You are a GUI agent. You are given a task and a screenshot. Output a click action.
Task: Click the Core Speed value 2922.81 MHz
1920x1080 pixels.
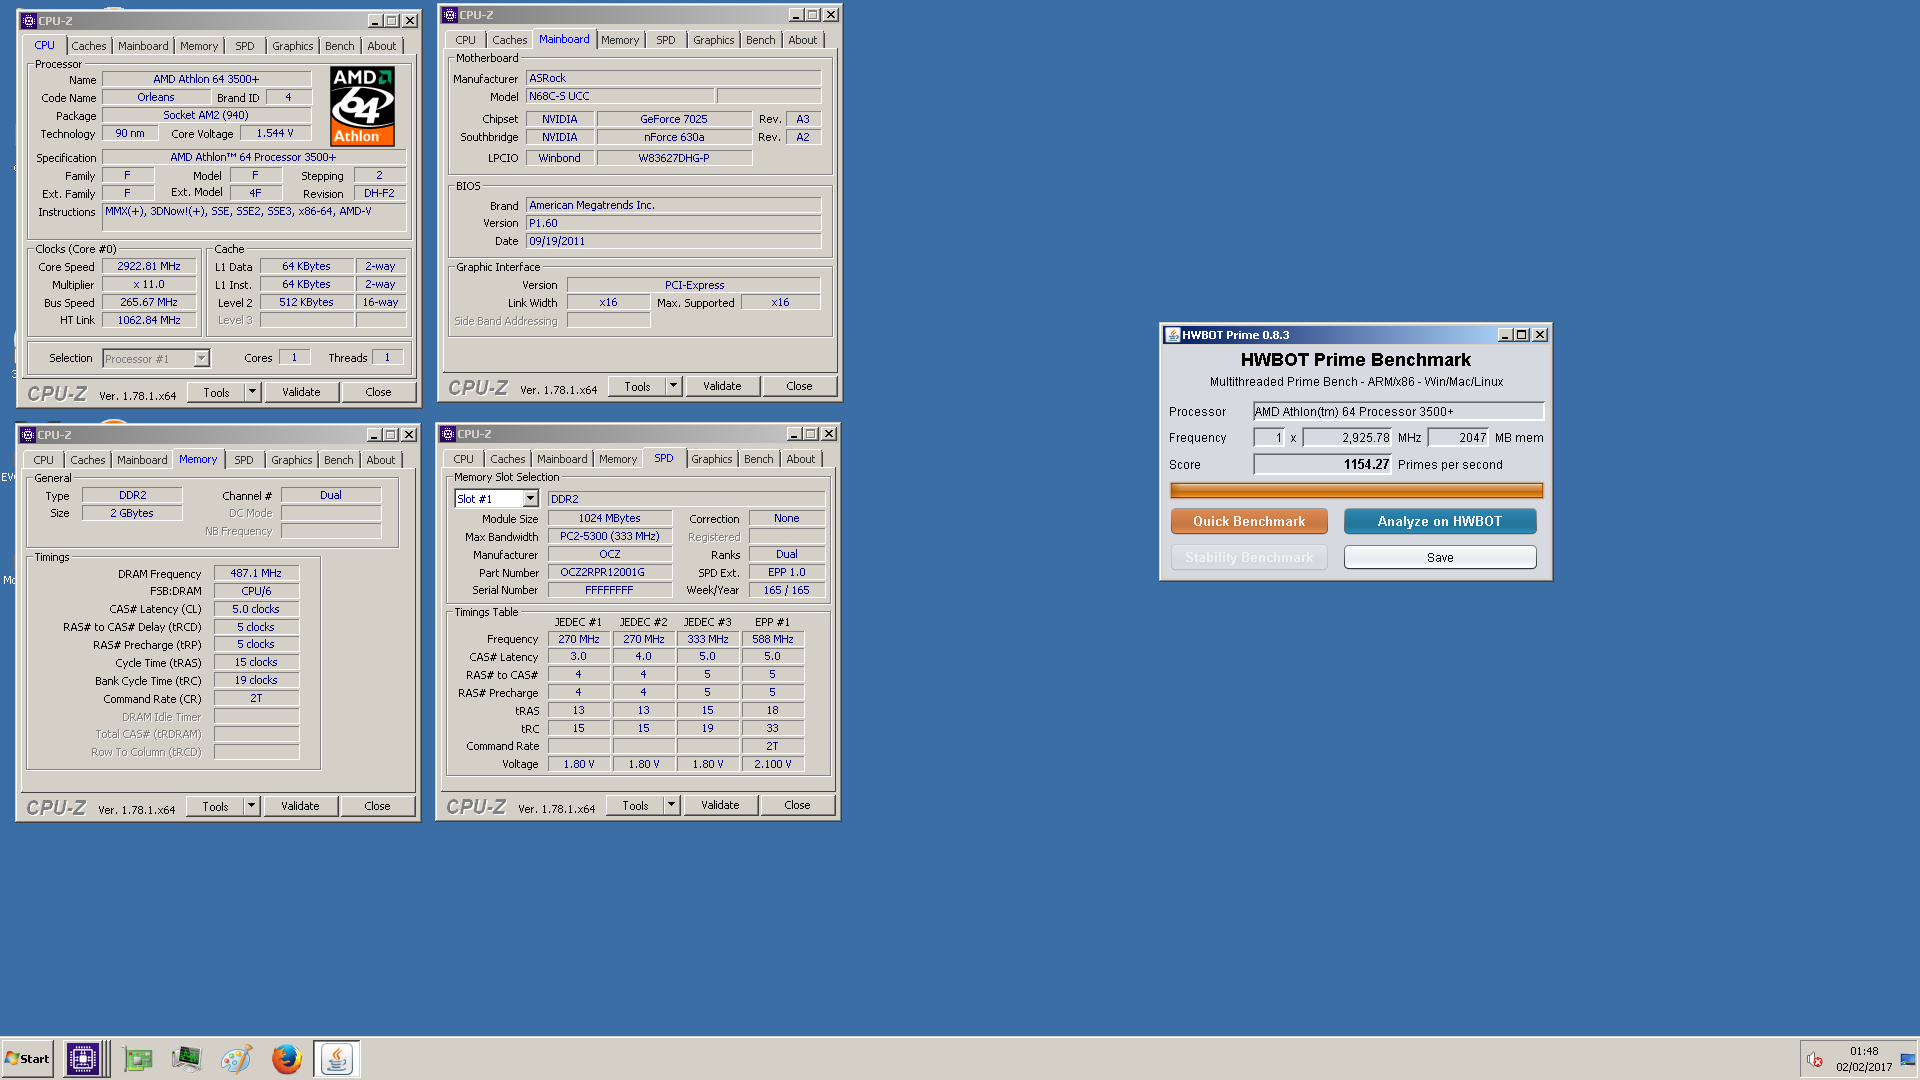149,266
